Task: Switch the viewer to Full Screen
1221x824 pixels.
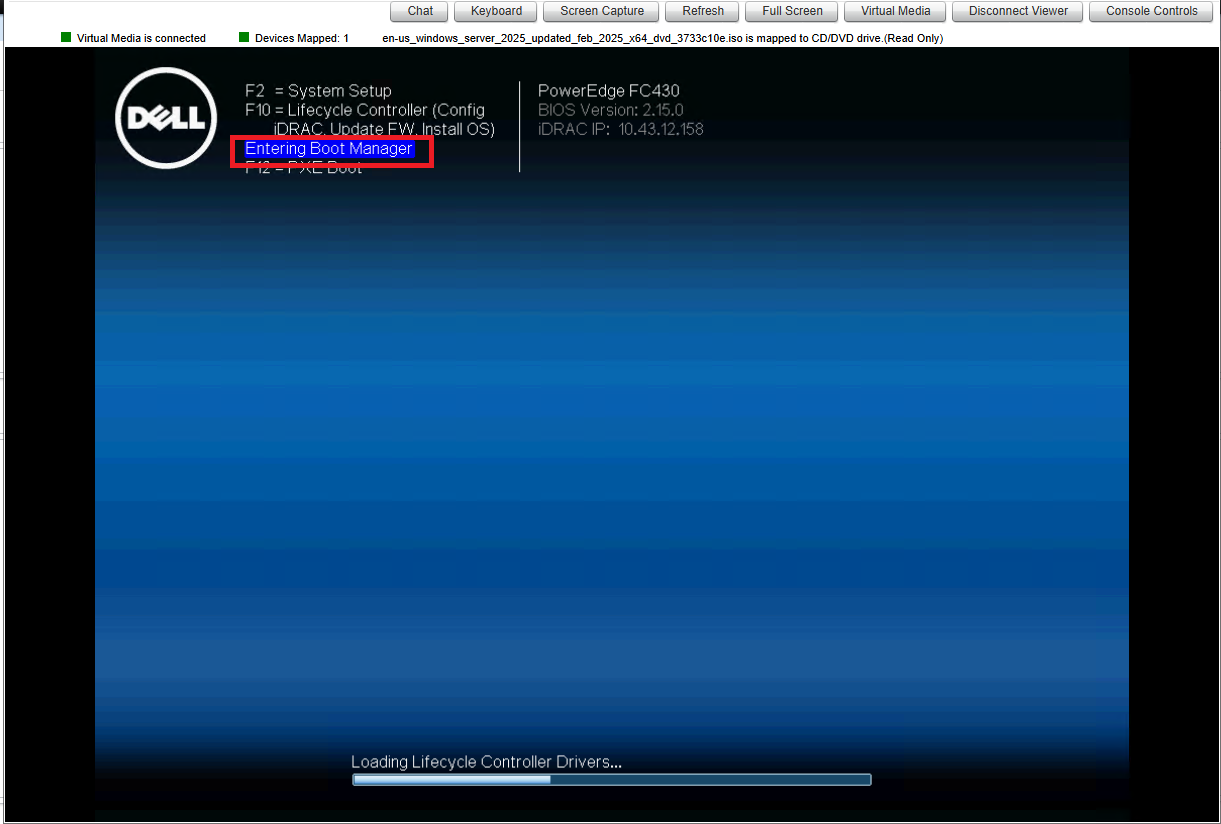Action: click(x=792, y=11)
